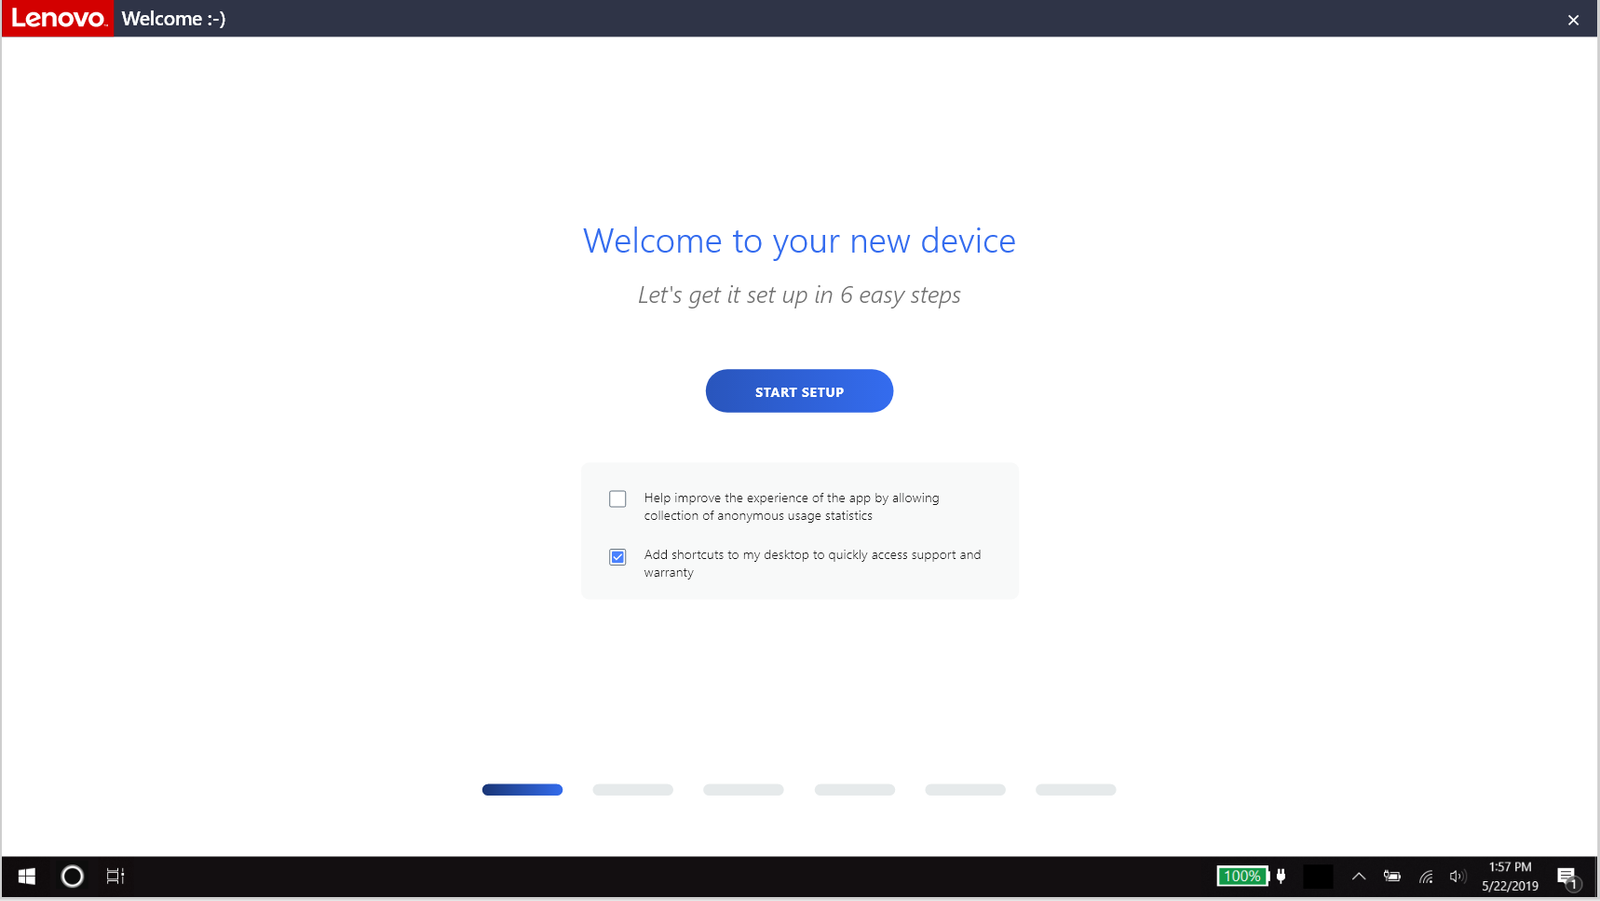Open the volume speaker tray icon
Image resolution: width=1600 pixels, height=901 pixels.
pyautogui.click(x=1457, y=876)
